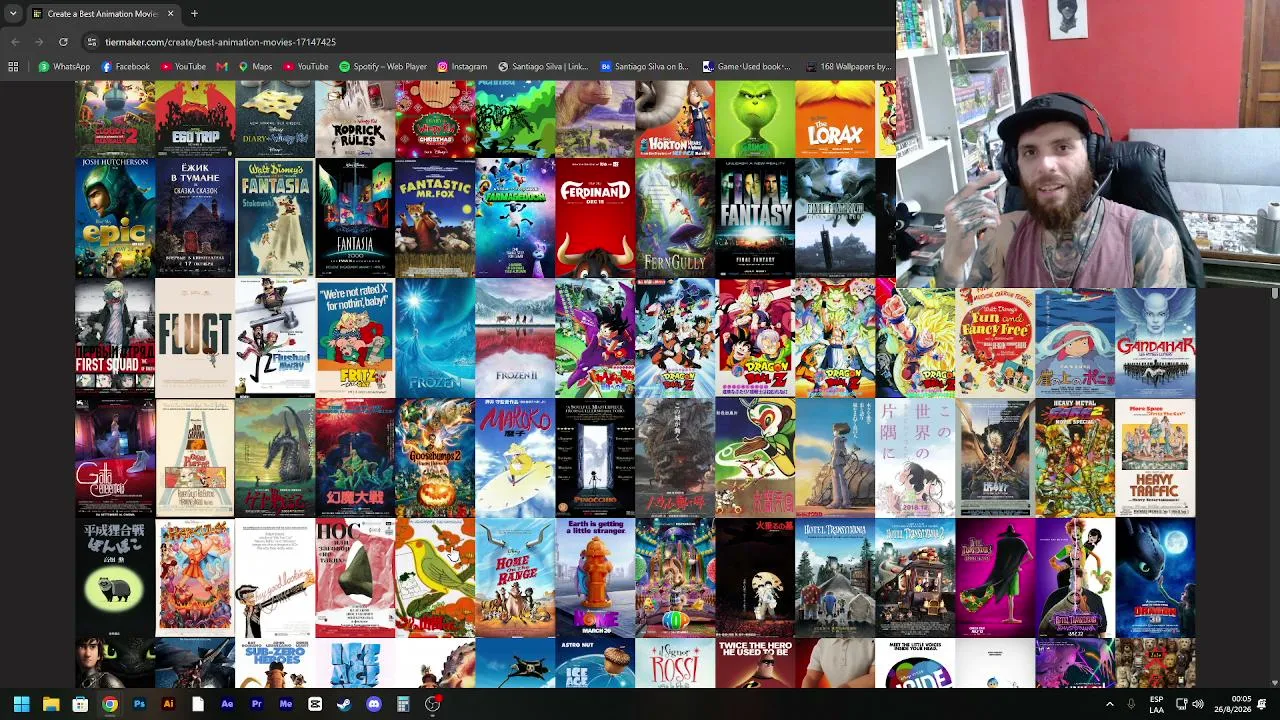Select the Flugt poster
Image resolution: width=1280 pixels, height=720 pixels.
pyautogui.click(x=195, y=338)
